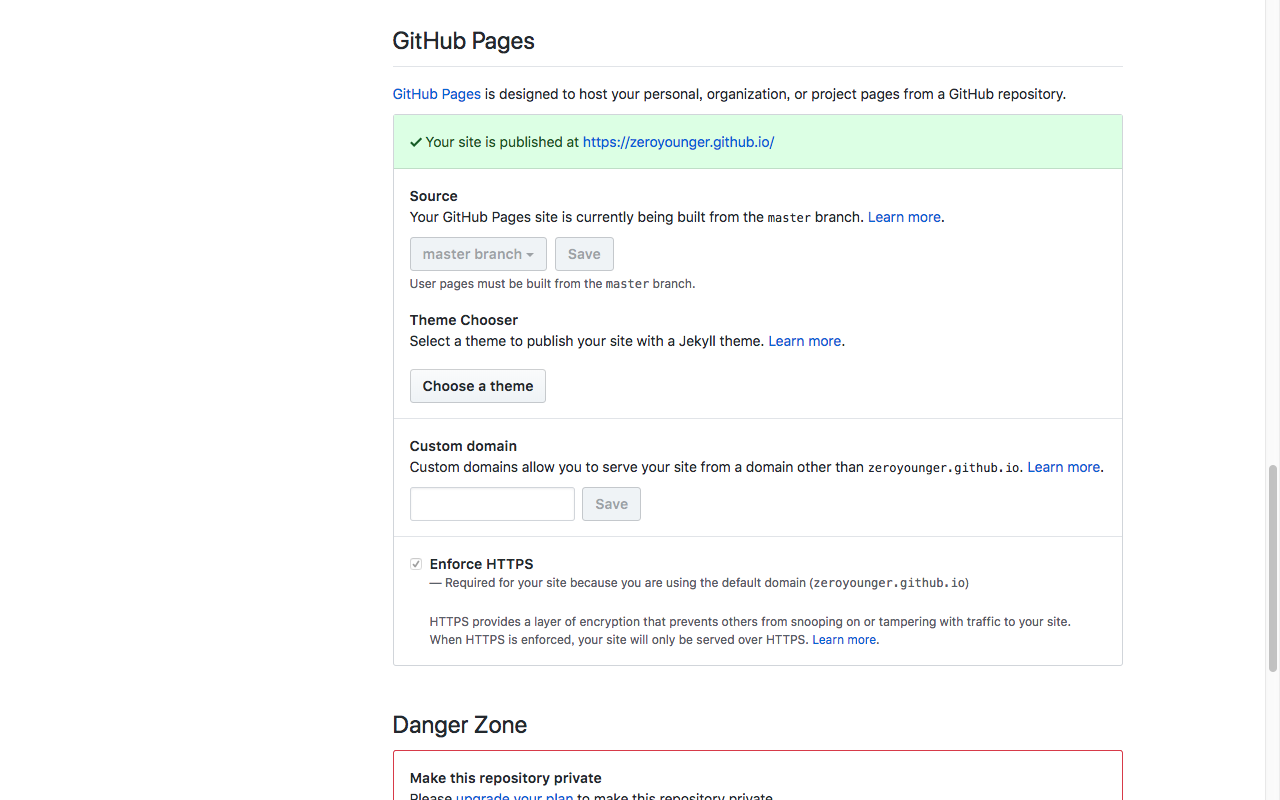Click the Source heading text
The height and width of the screenshot is (800, 1280).
433,196
